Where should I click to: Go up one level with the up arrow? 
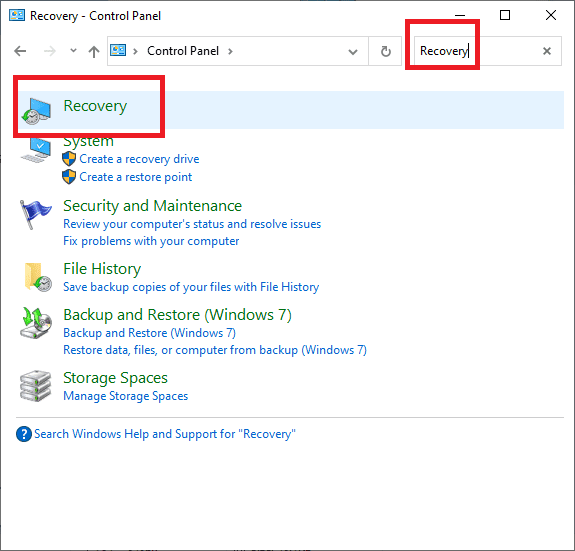[94, 51]
